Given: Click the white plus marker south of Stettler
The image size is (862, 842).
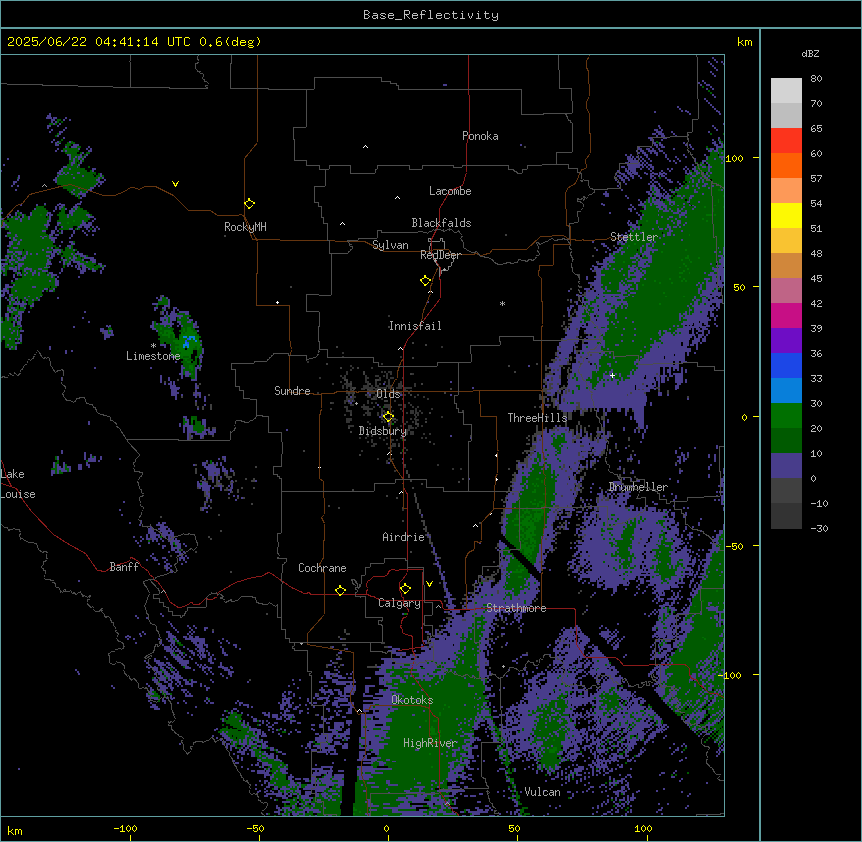Looking at the screenshot, I should (612, 375).
